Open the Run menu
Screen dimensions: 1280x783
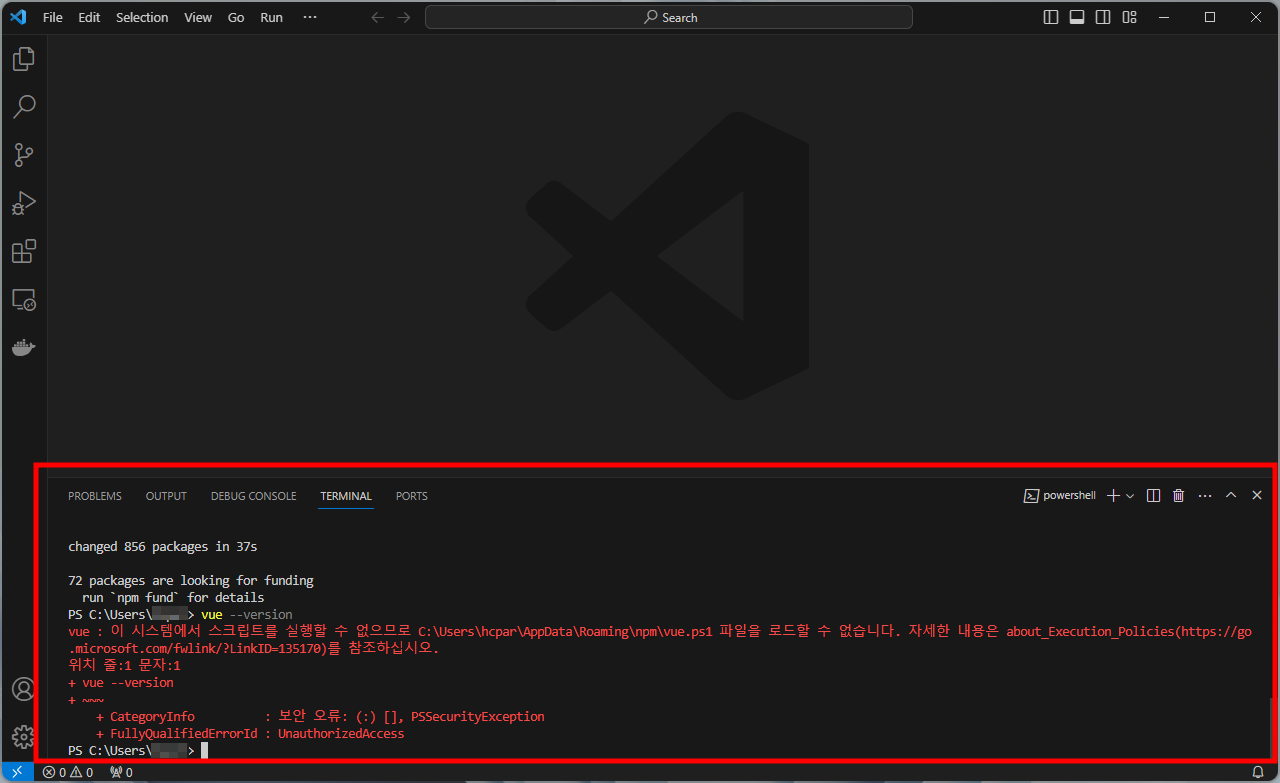[x=271, y=17]
